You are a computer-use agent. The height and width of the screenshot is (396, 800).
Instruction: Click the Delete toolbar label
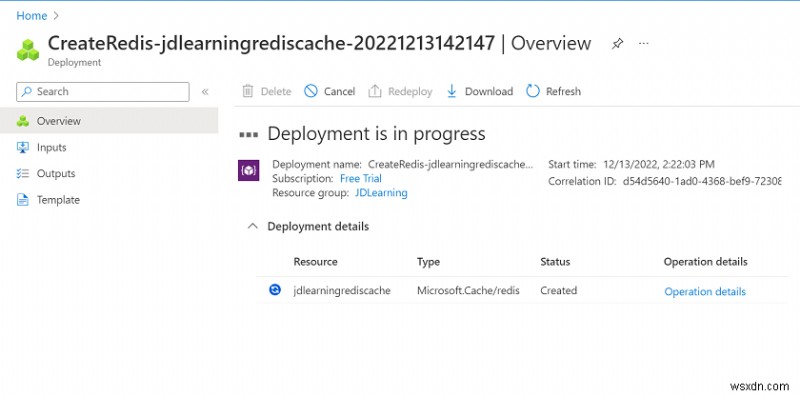pos(276,92)
